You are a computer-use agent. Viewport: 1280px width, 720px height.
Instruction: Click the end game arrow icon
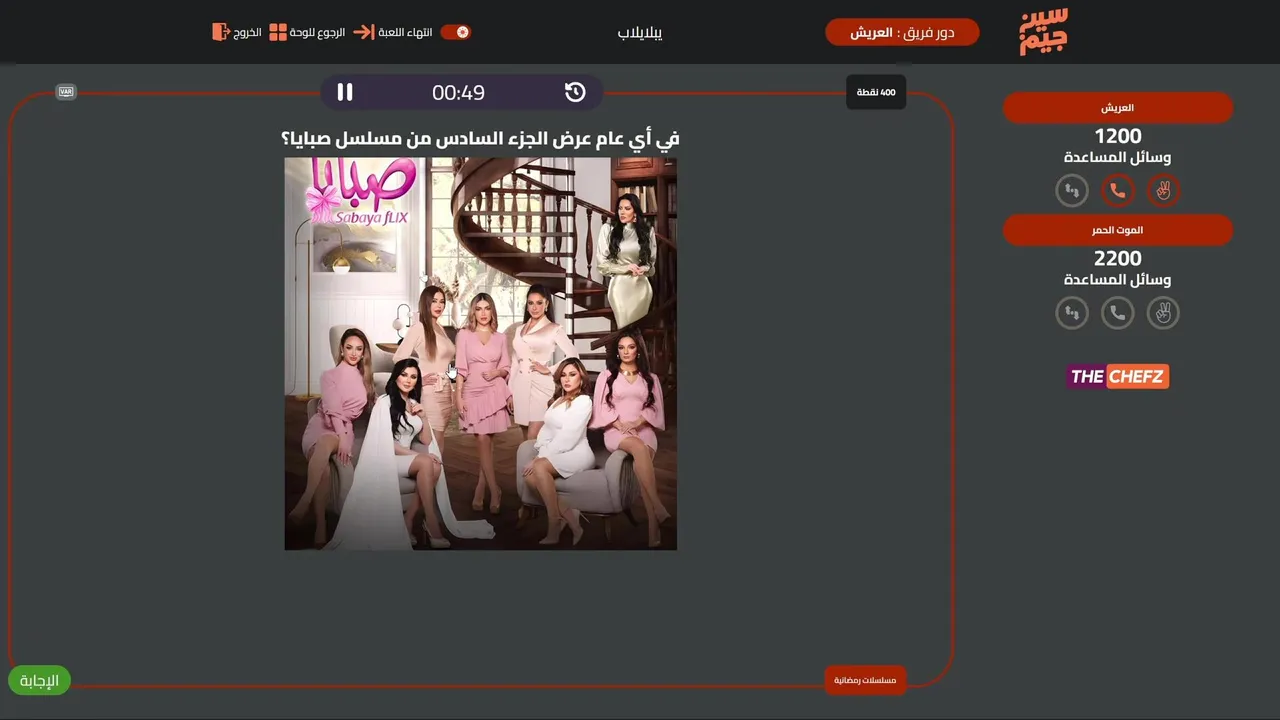point(364,32)
